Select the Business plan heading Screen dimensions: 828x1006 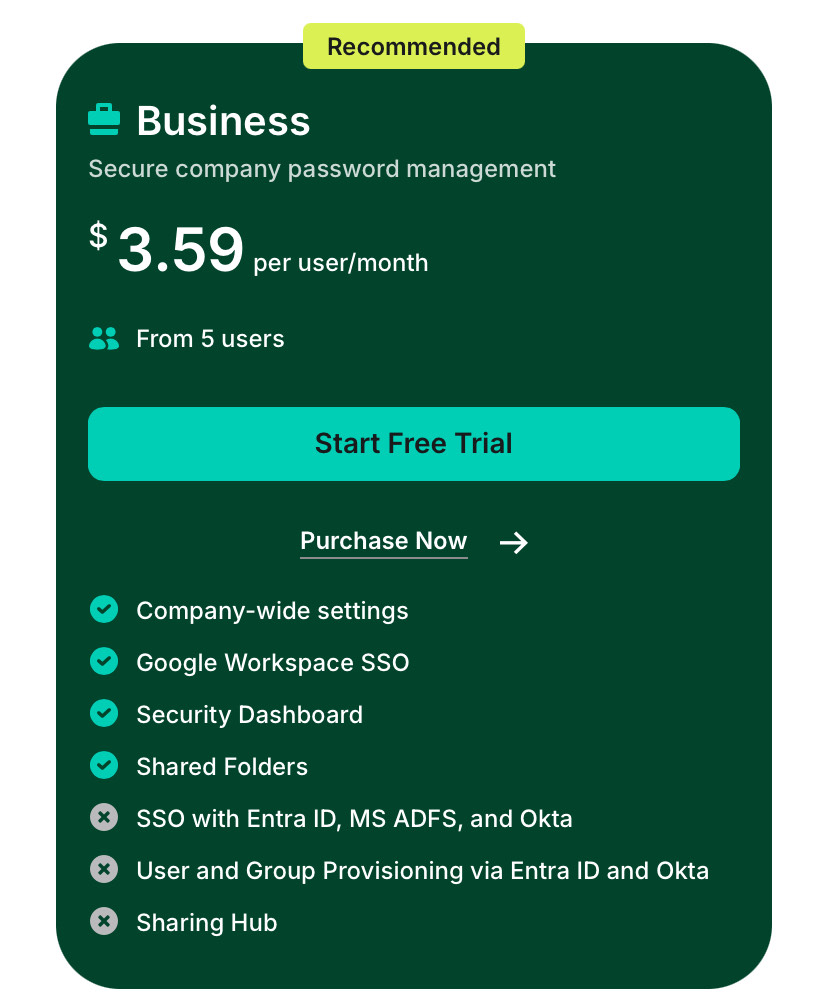pos(223,121)
